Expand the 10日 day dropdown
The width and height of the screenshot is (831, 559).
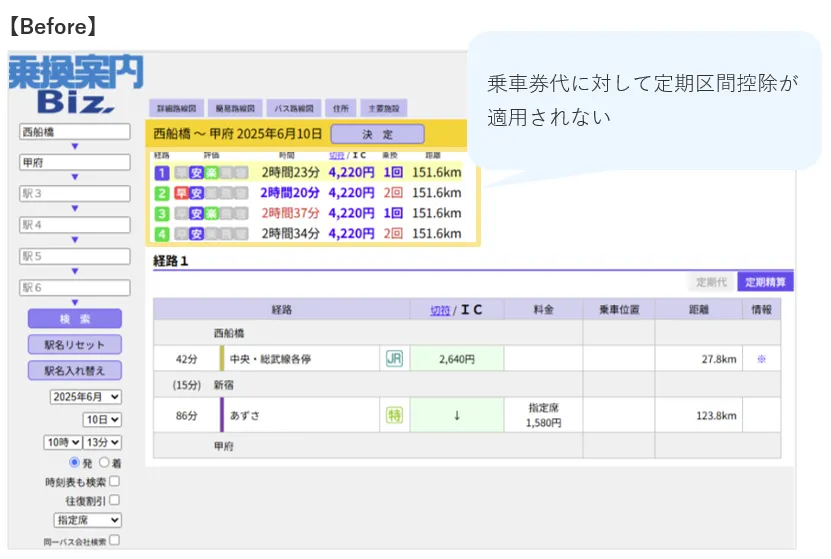click(101, 420)
